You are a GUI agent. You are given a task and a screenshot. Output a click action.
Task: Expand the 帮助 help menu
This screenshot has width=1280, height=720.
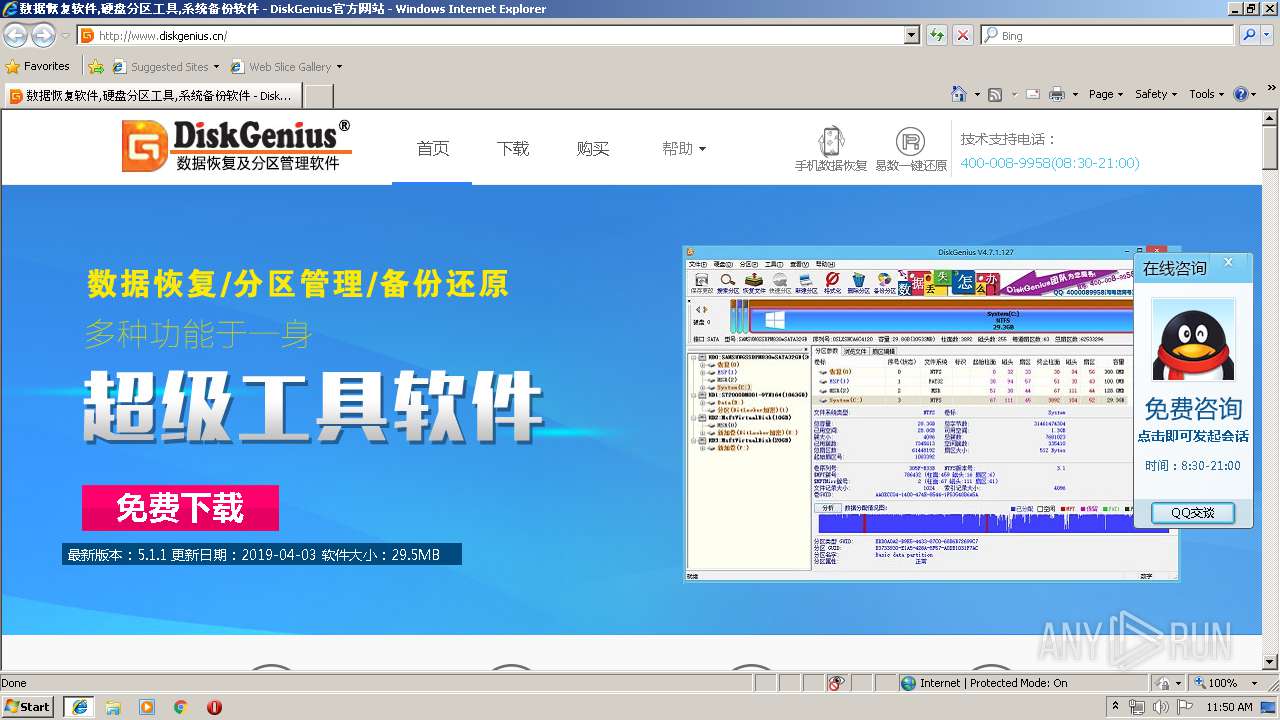(684, 148)
